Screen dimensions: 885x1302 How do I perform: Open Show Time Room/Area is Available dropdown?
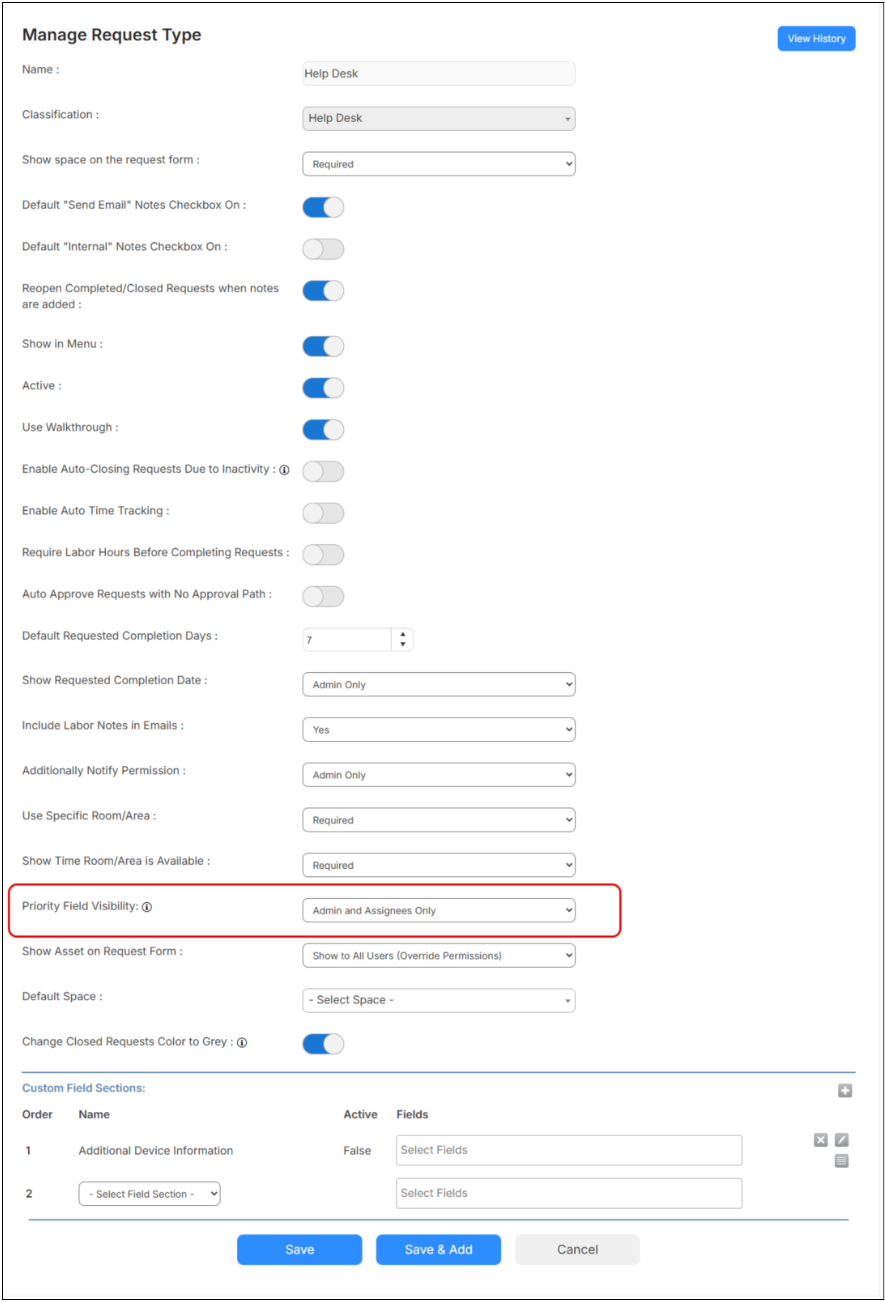coord(439,865)
